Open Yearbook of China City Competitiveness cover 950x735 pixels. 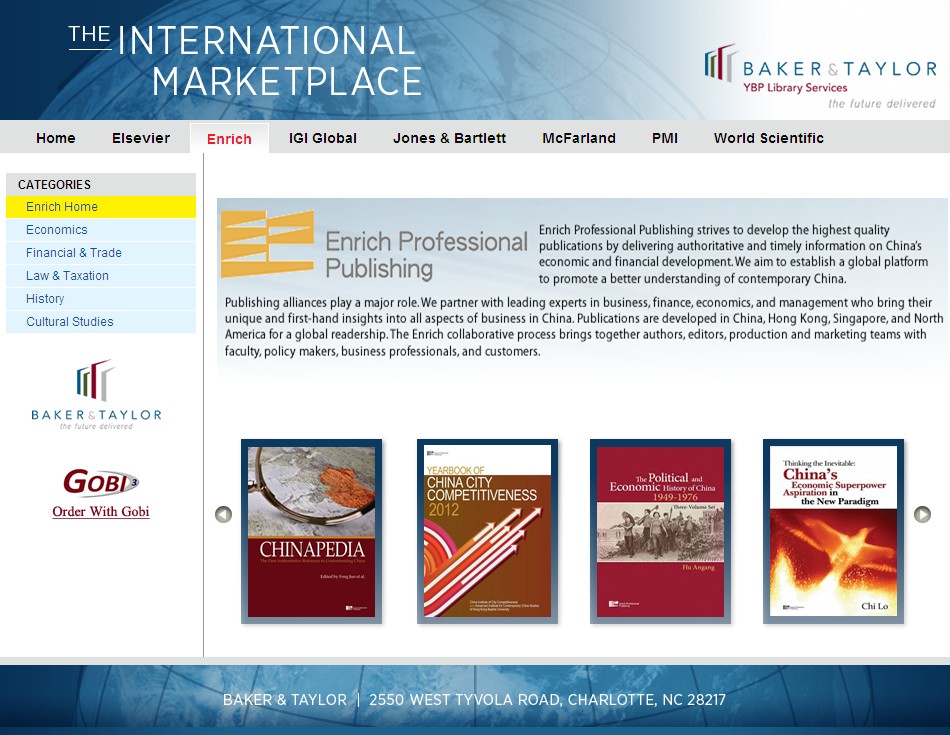487,531
